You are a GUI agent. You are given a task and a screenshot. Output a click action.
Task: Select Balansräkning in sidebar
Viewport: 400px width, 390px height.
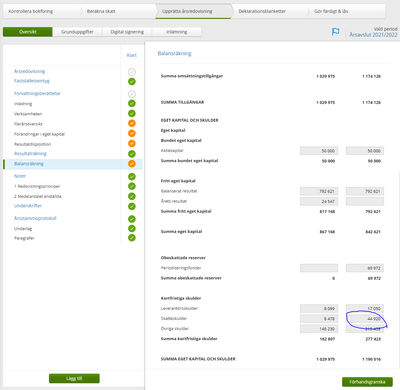pyautogui.click(x=29, y=164)
